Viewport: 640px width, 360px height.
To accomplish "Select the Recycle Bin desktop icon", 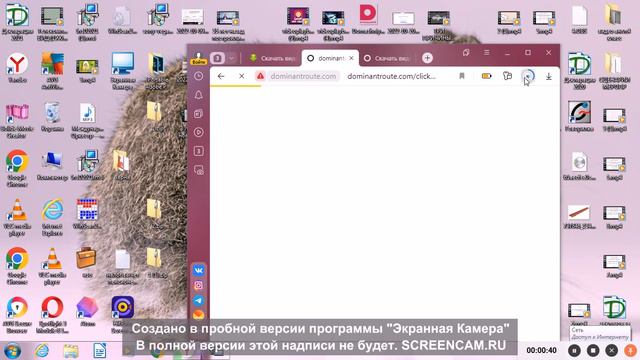I will coord(52,117).
